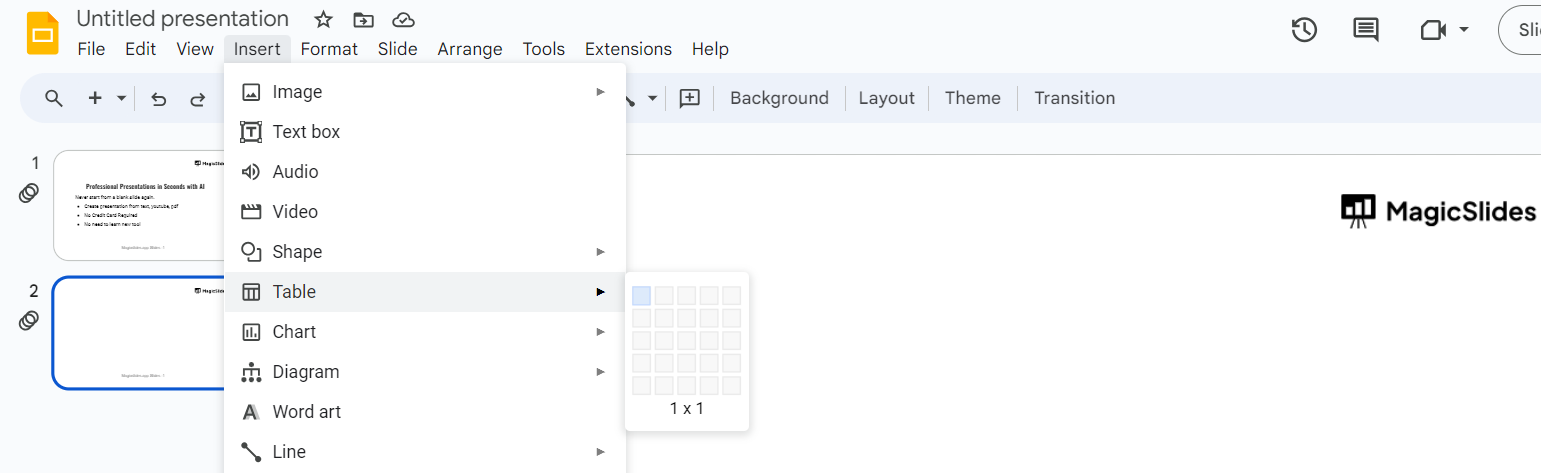This screenshot has width=1541, height=473.
Task: Expand the Chart submenu
Action: click(600, 332)
